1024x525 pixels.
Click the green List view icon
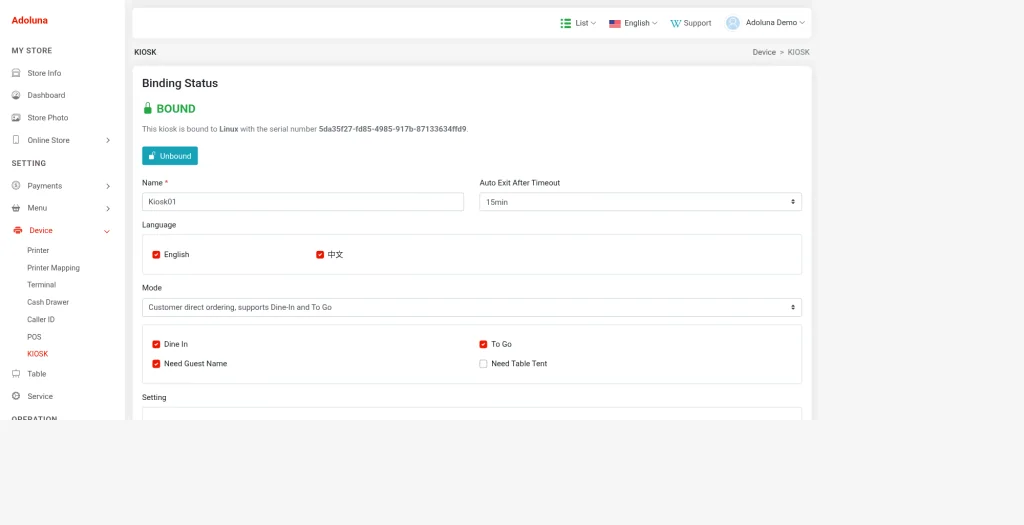point(566,23)
